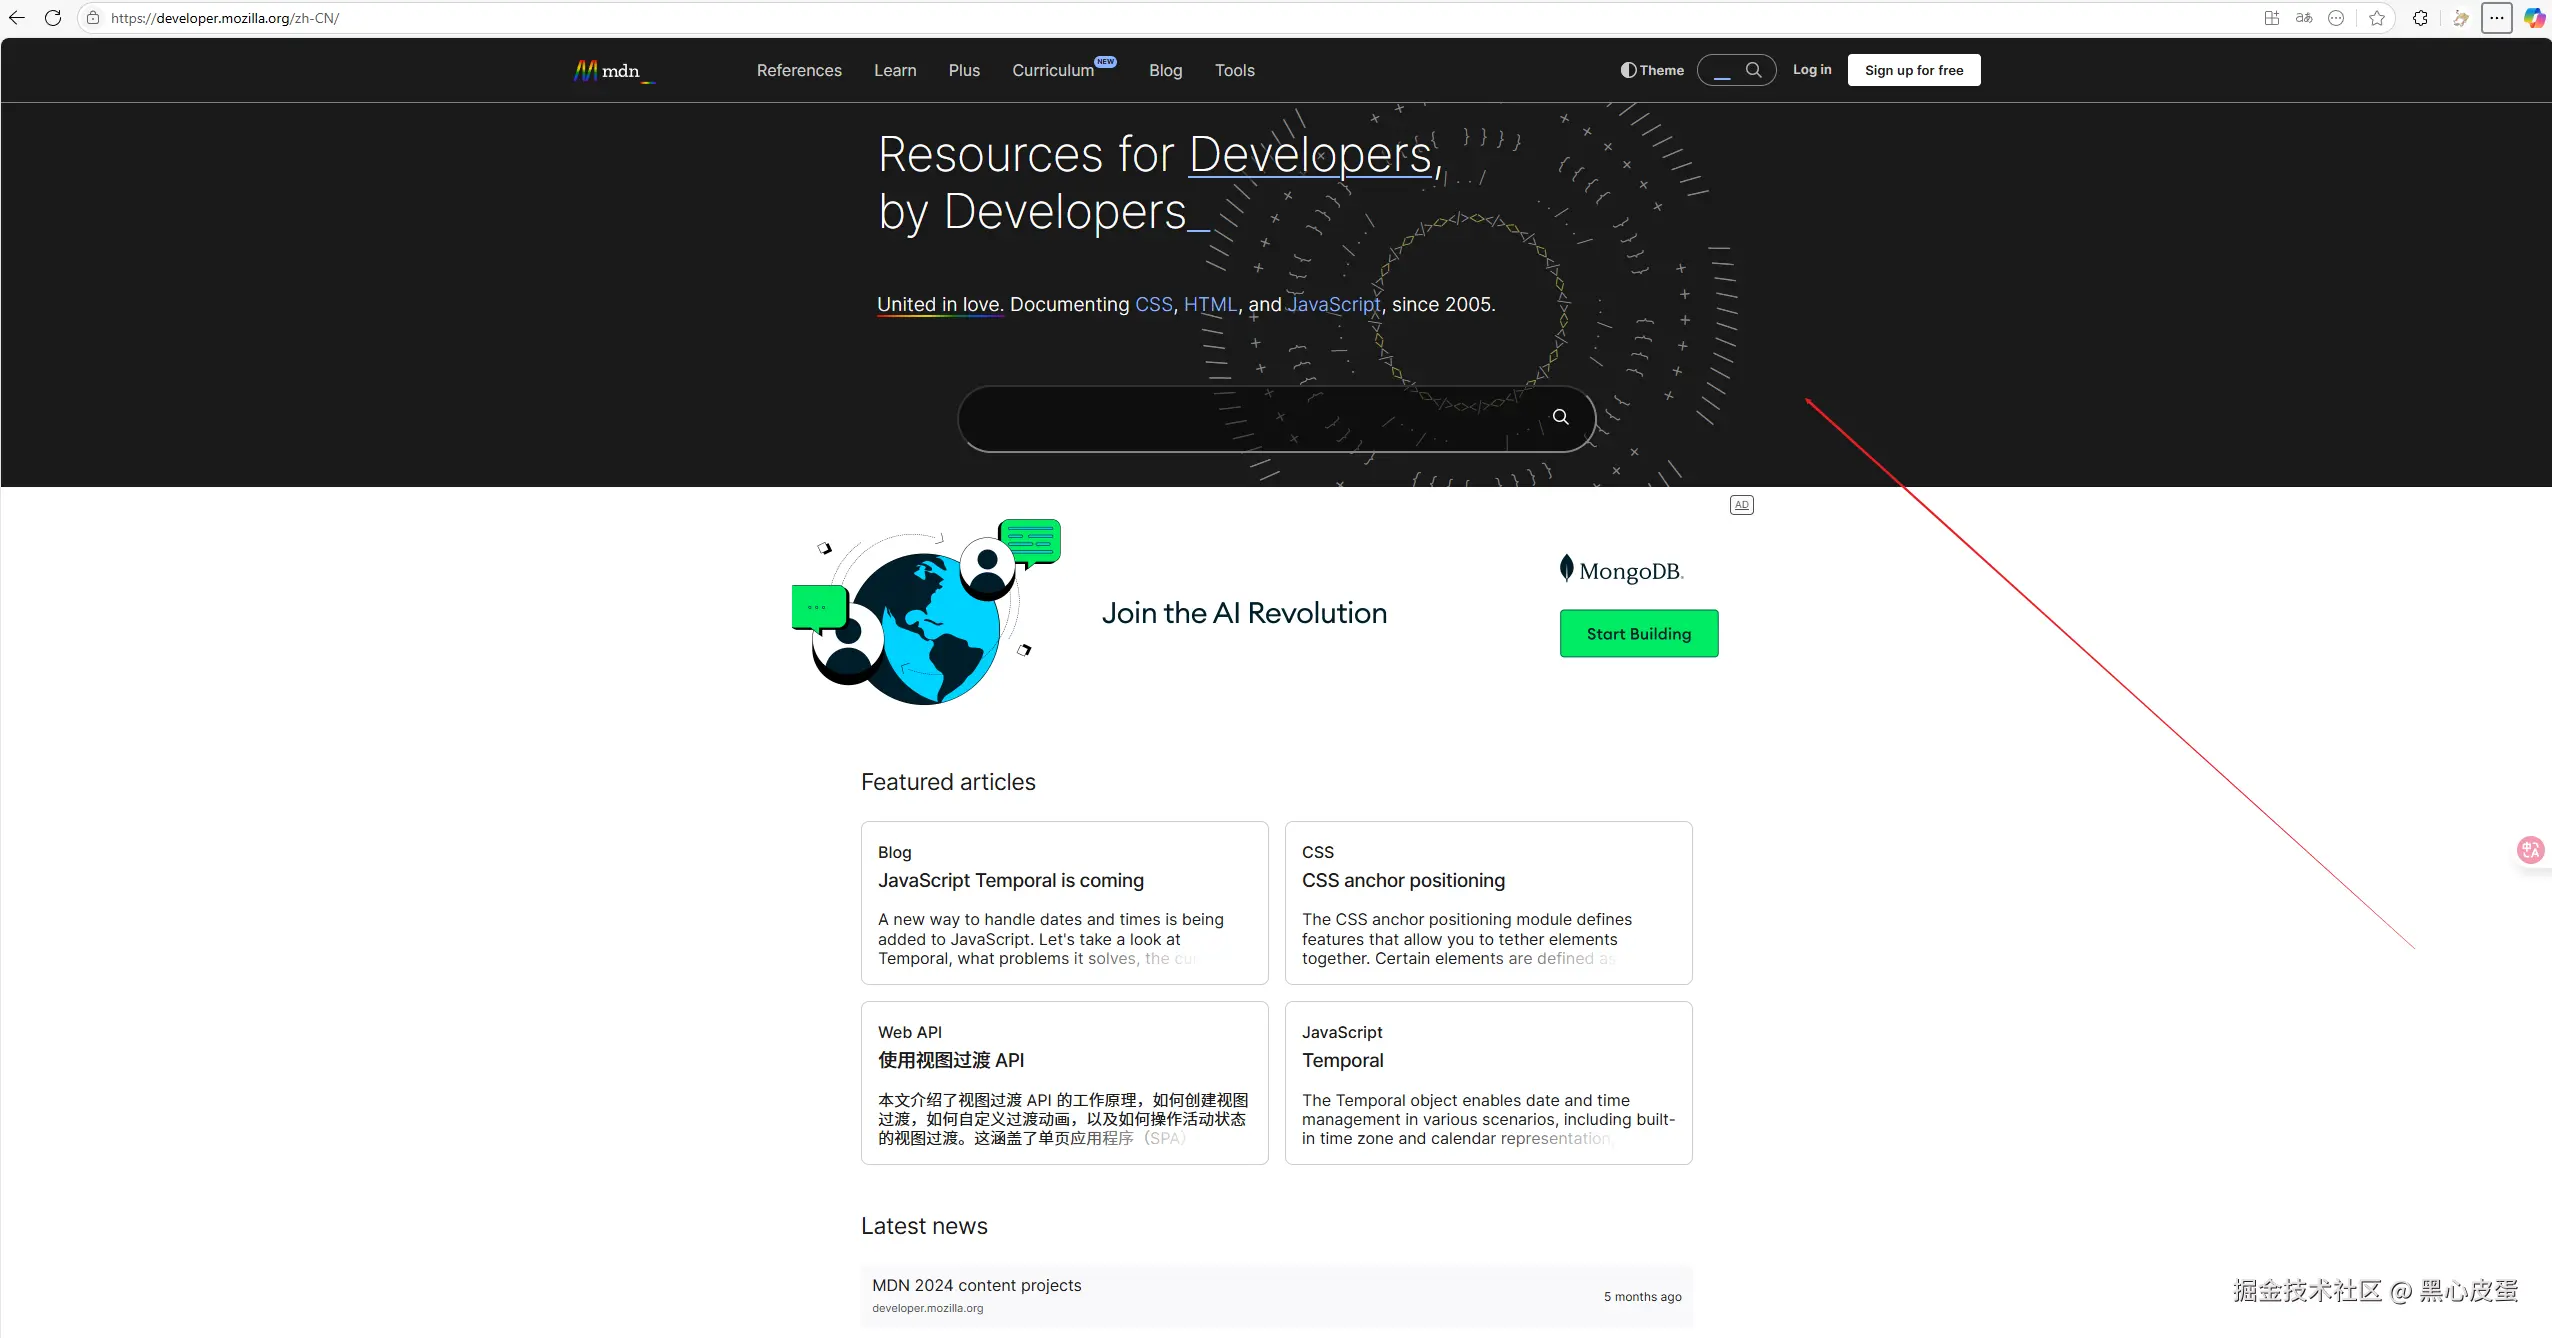Image resolution: width=2552 pixels, height=1338 pixels.
Task: Open the Blog menu item
Action: coord(1165,70)
